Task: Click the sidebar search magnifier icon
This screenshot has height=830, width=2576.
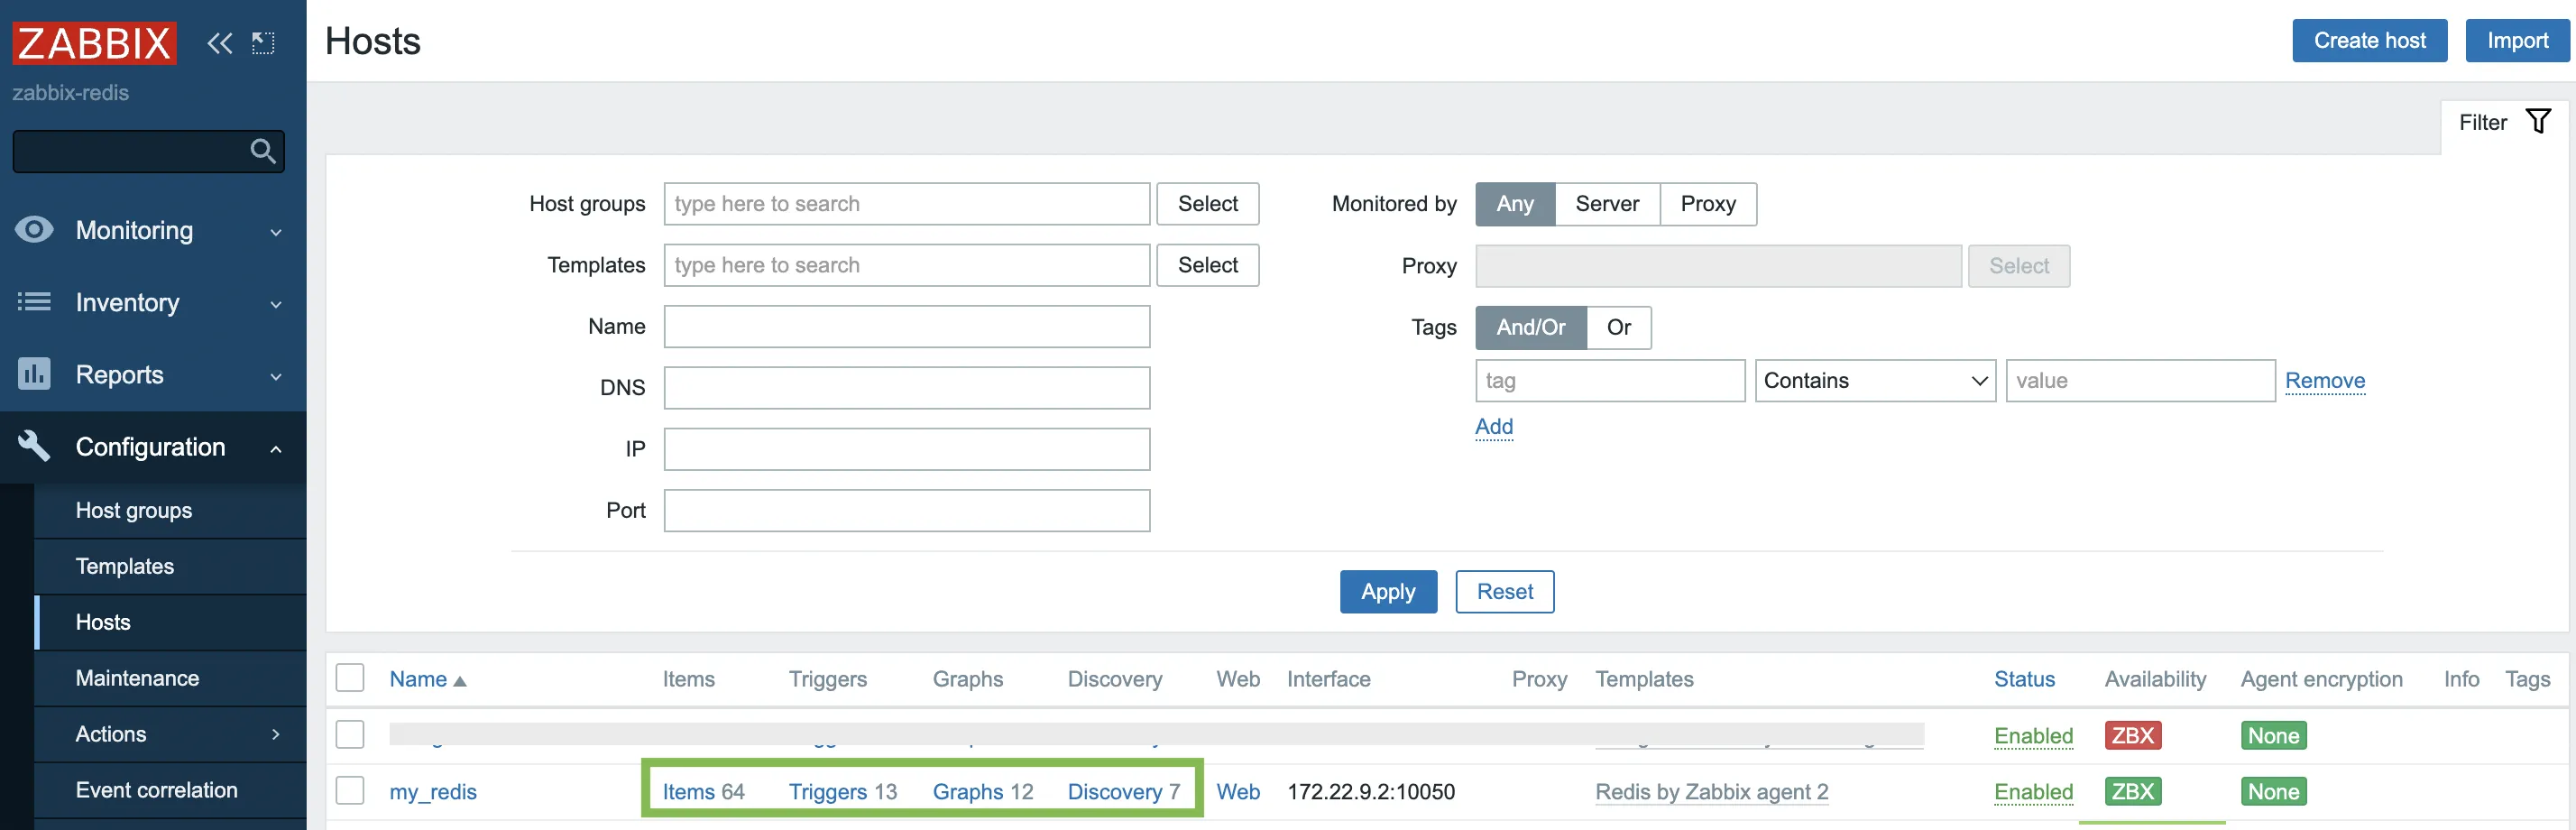Action: click(x=263, y=151)
